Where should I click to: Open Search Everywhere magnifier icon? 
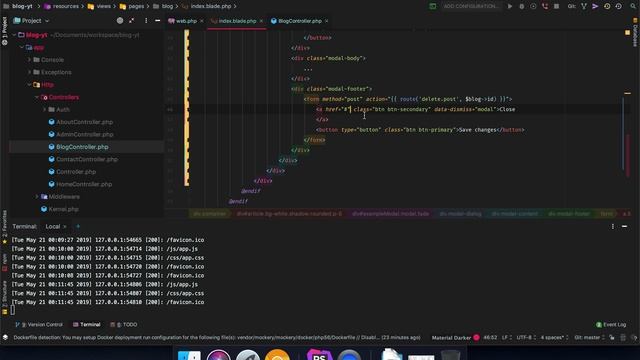[633, 6]
